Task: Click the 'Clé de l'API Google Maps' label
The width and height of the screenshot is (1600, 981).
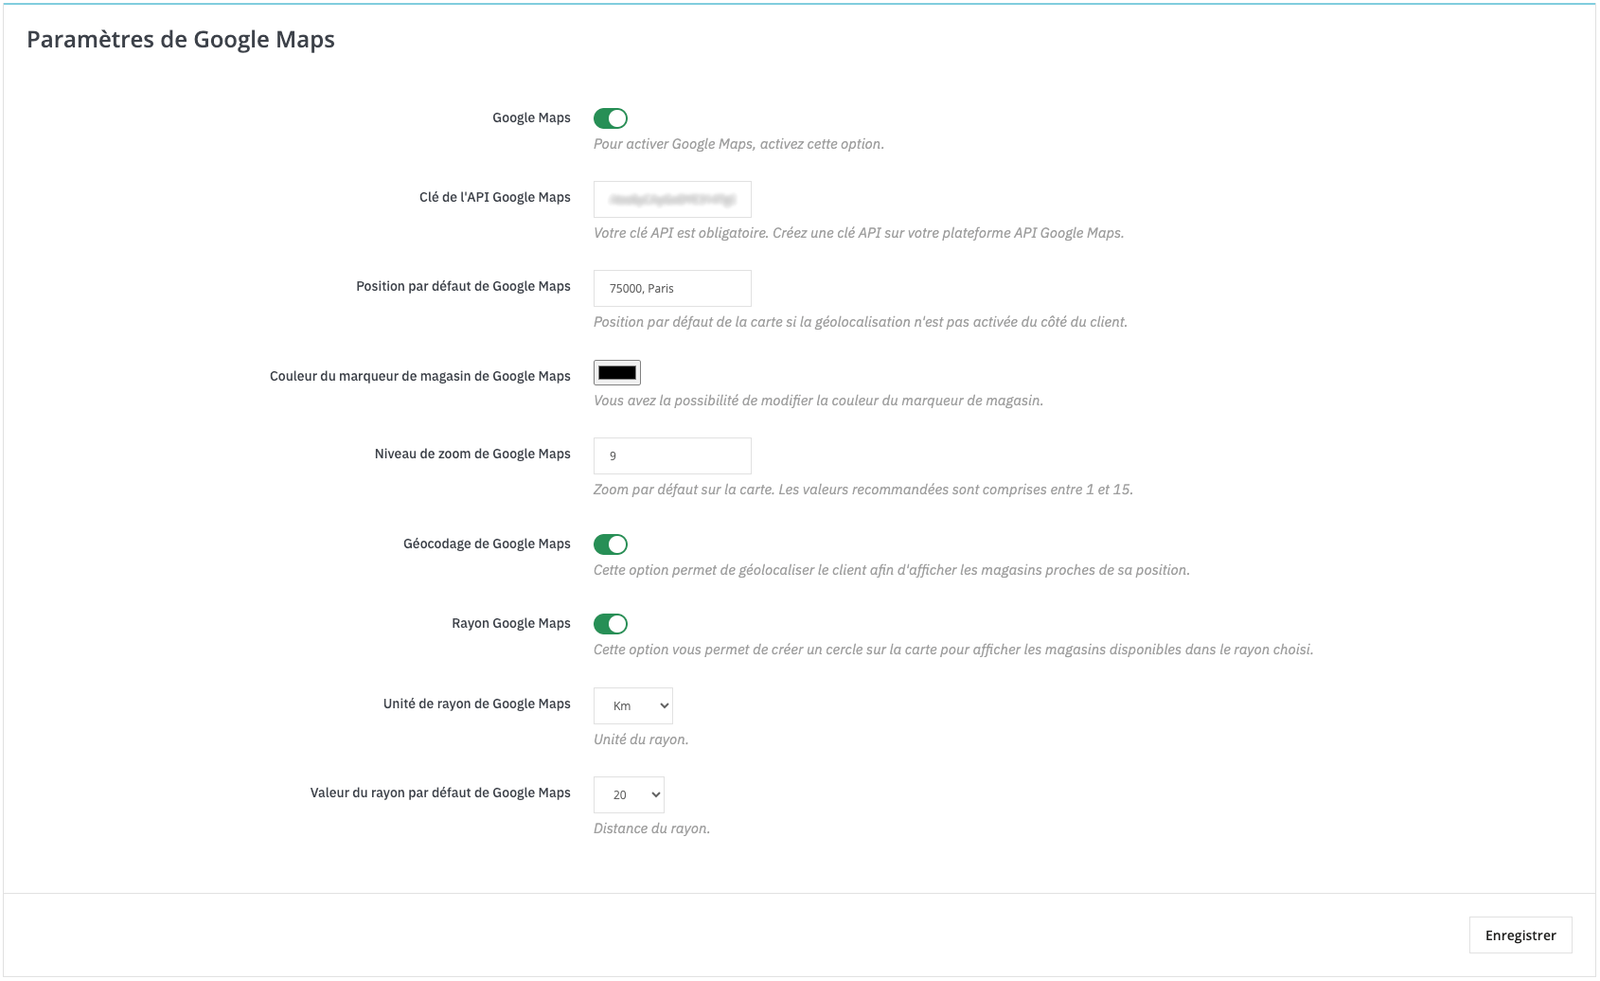Action: (495, 197)
